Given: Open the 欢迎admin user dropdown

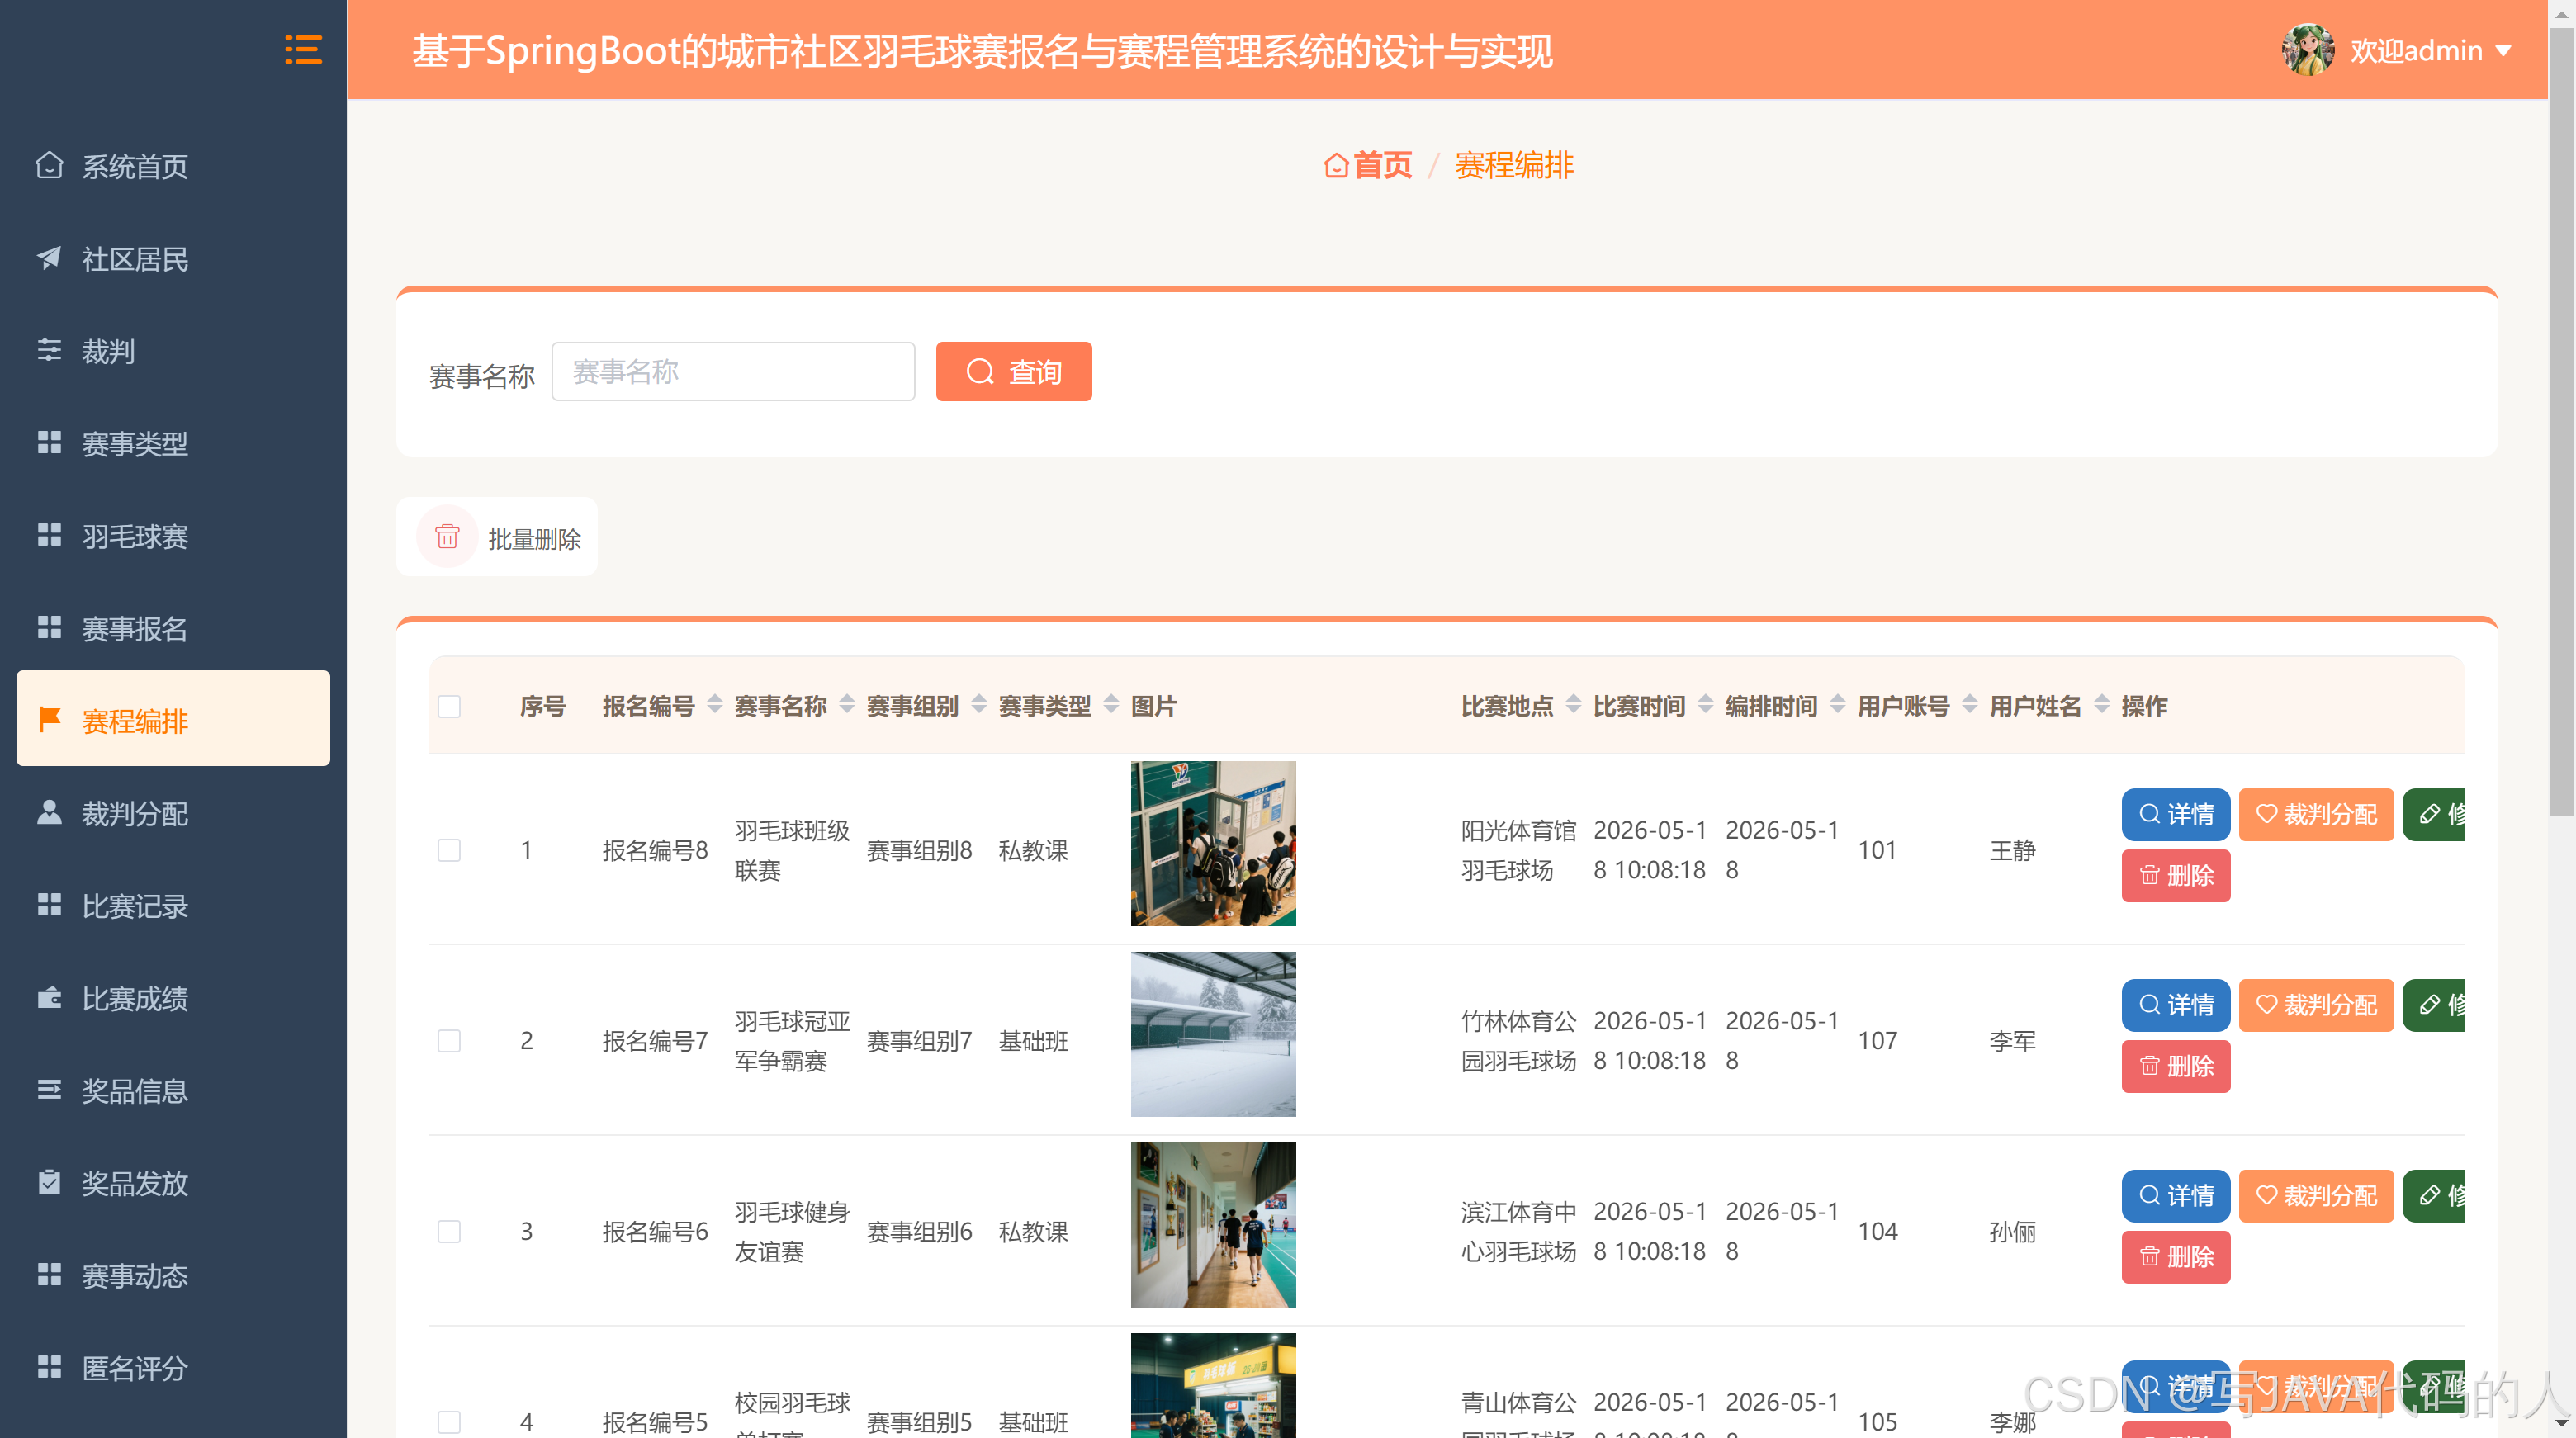Looking at the screenshot, I should pyautogui.click(x=2431, y=50).
